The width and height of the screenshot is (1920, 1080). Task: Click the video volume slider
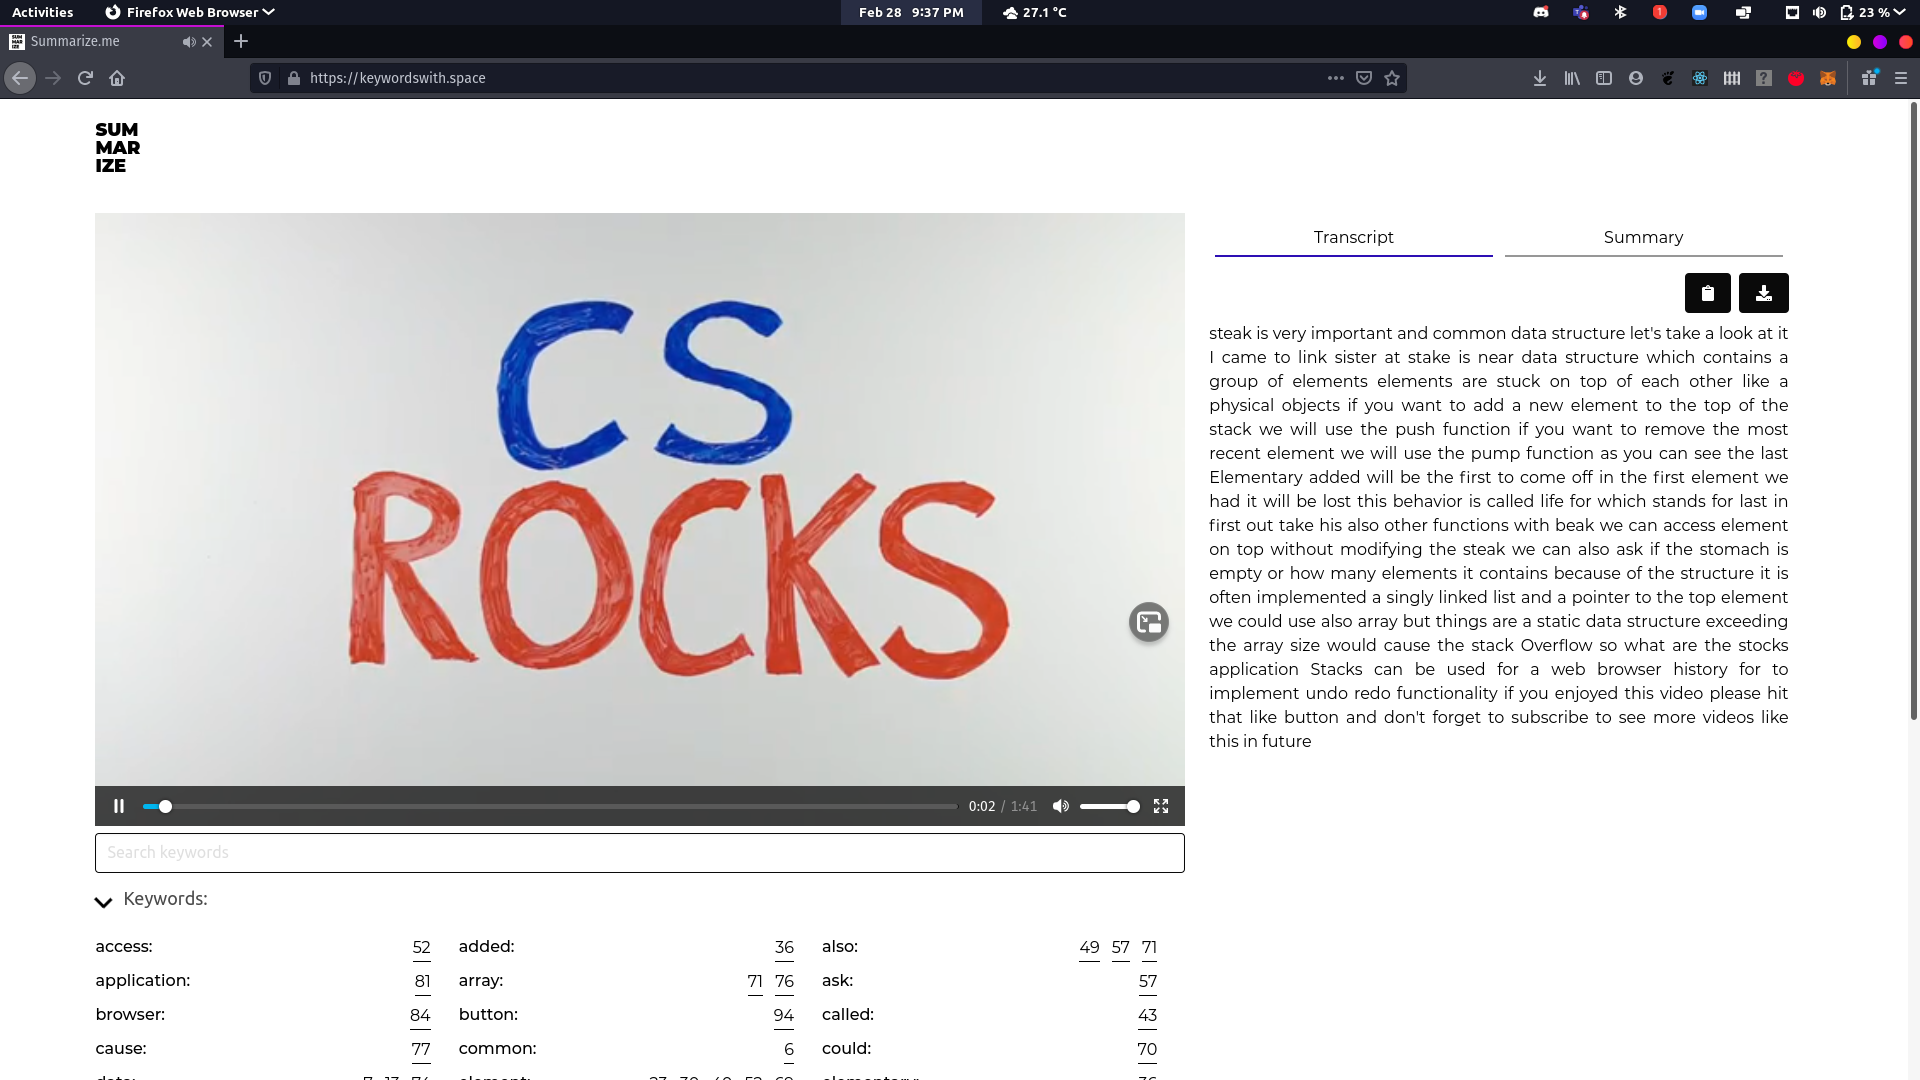[1108, 806]
